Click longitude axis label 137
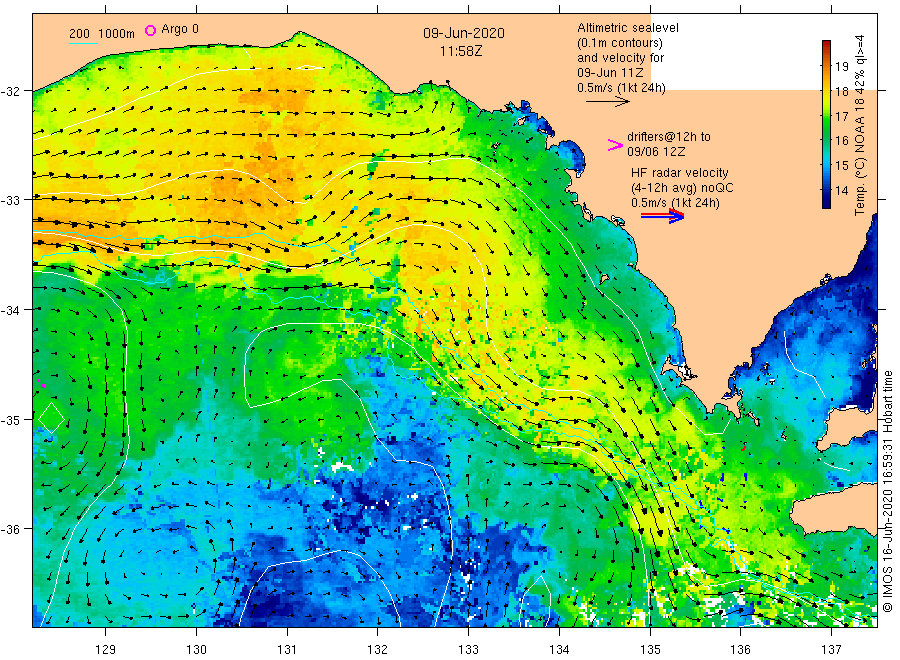 (x=831, y=650)
